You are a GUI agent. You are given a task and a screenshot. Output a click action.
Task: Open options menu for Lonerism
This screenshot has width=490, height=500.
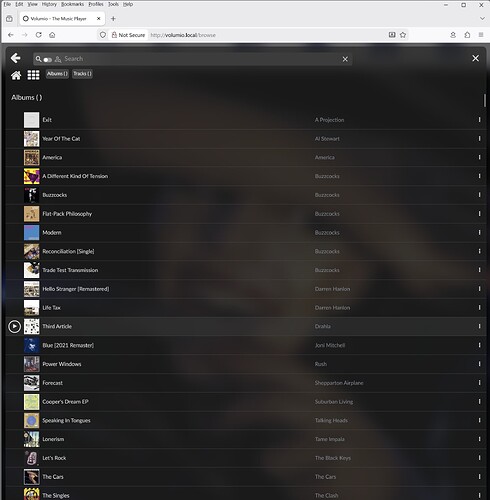point(479,439)
